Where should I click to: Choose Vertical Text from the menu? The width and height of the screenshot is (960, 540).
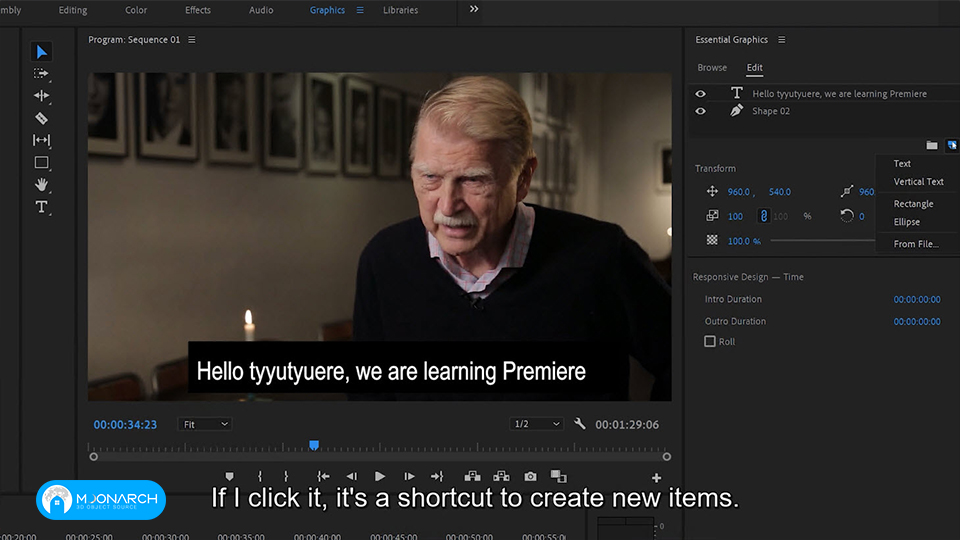918,182
